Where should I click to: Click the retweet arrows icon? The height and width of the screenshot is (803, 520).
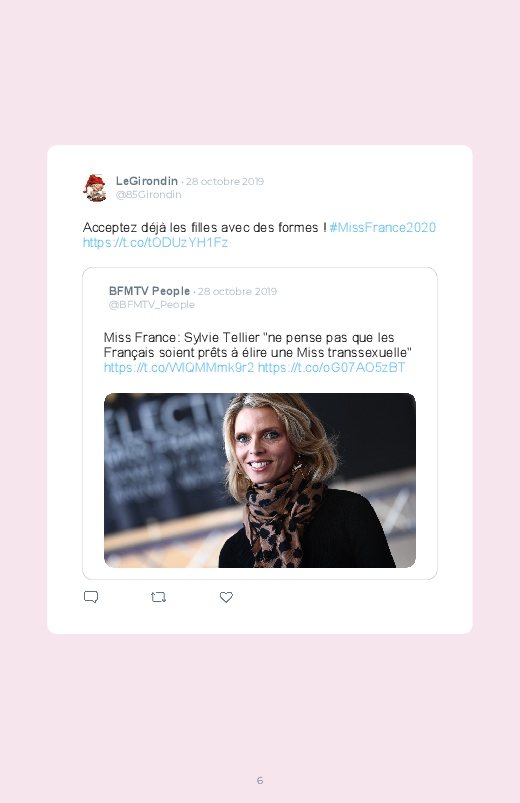(158, 597)
